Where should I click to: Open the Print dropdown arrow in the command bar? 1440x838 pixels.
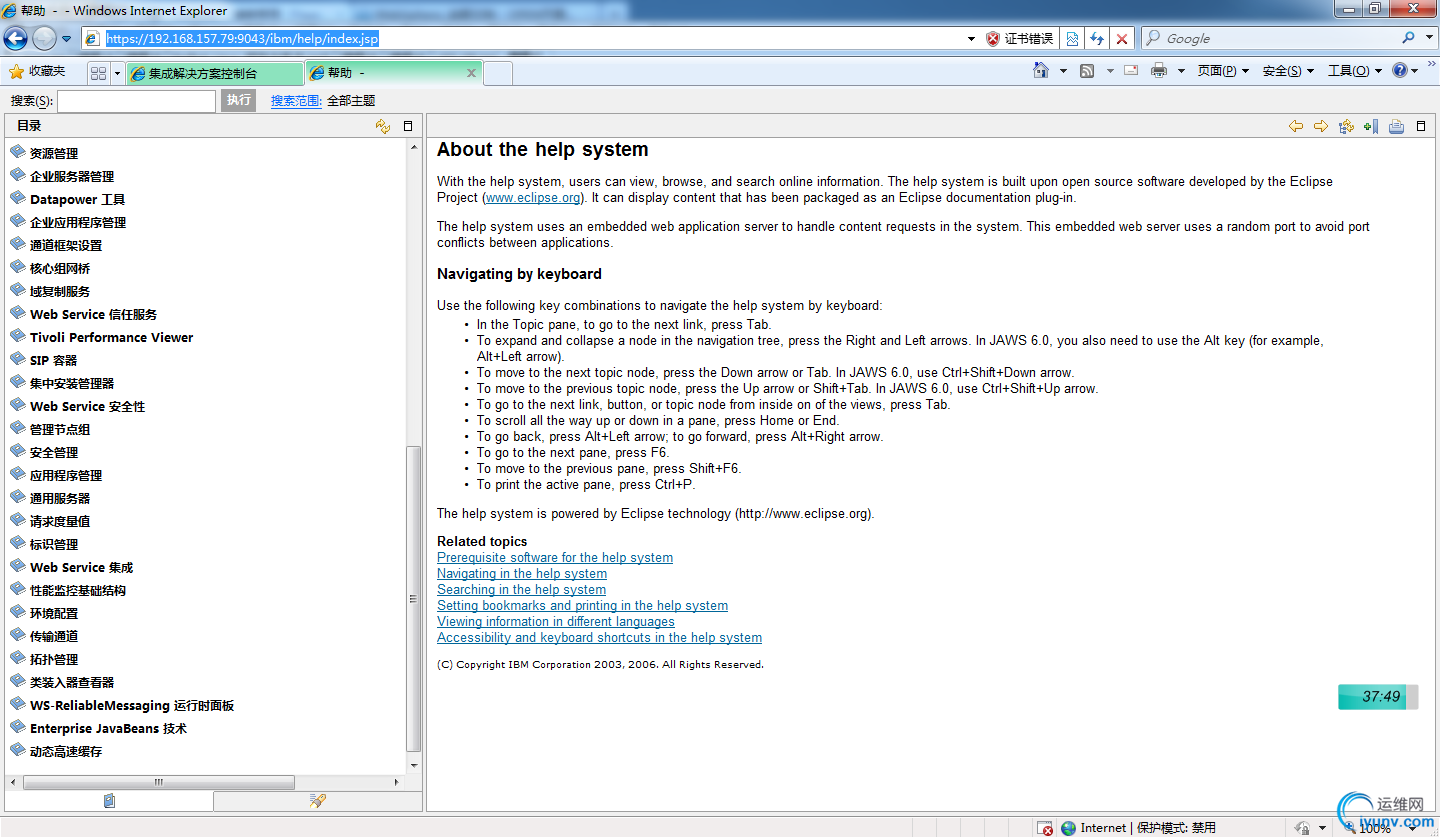tap(1181, 71)
